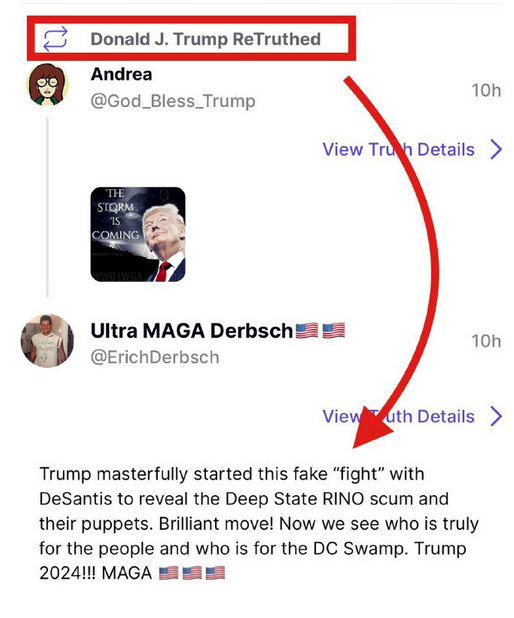The image size is (514, 618).
Task: Click the 10h timestamp on Derbsch's post
Action: pyautogui.click(x=486, y=341)
